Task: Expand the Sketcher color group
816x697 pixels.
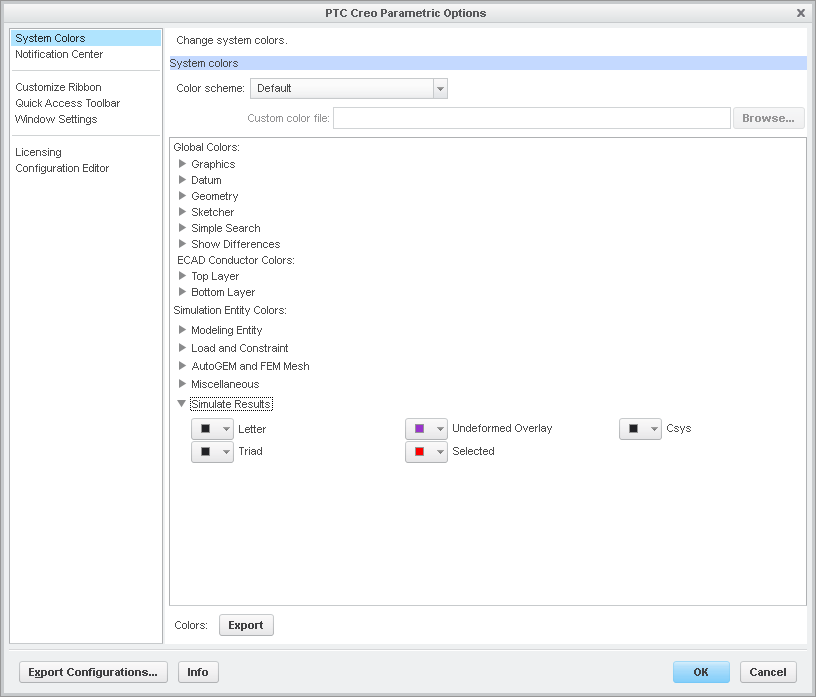Action: (182, 211)
